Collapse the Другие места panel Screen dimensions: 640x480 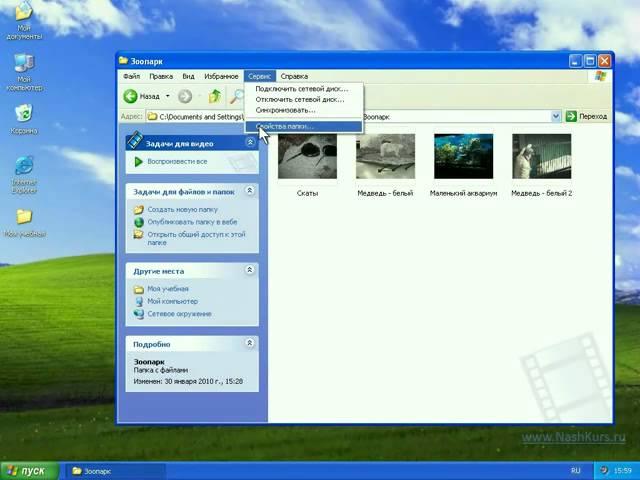[250, 270]
